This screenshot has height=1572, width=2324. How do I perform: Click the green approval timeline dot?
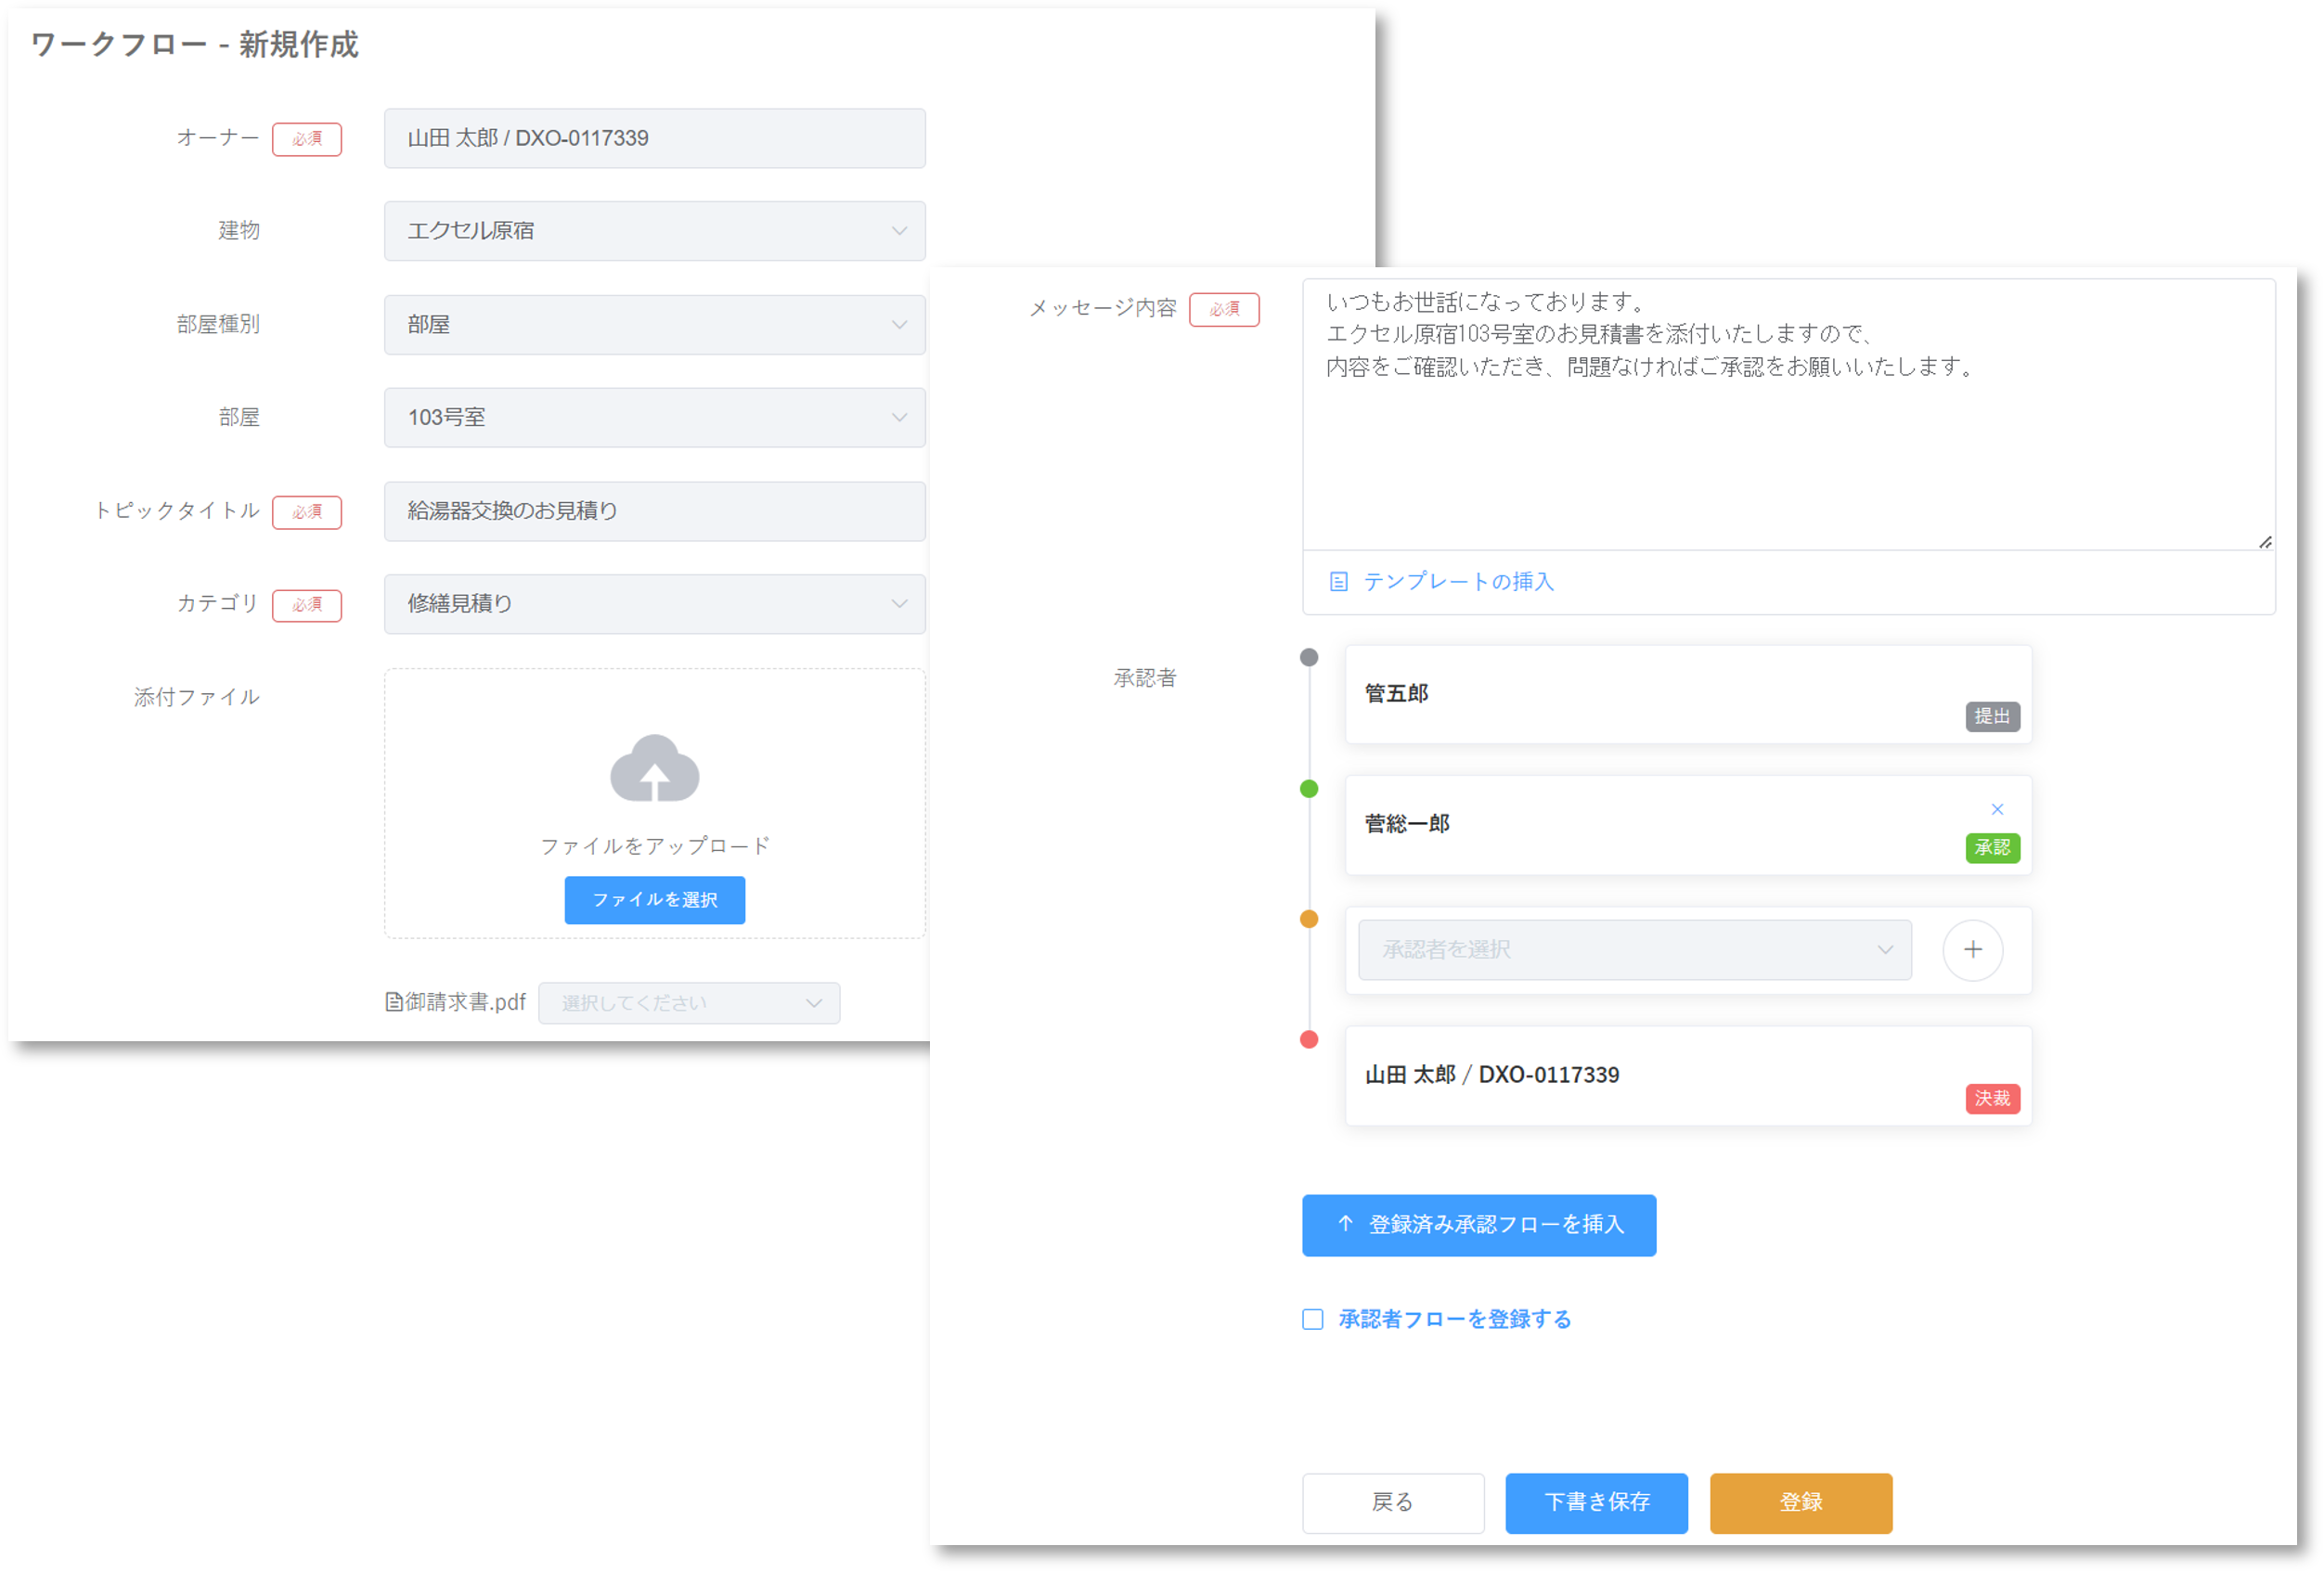click(x=1308, y=789)
